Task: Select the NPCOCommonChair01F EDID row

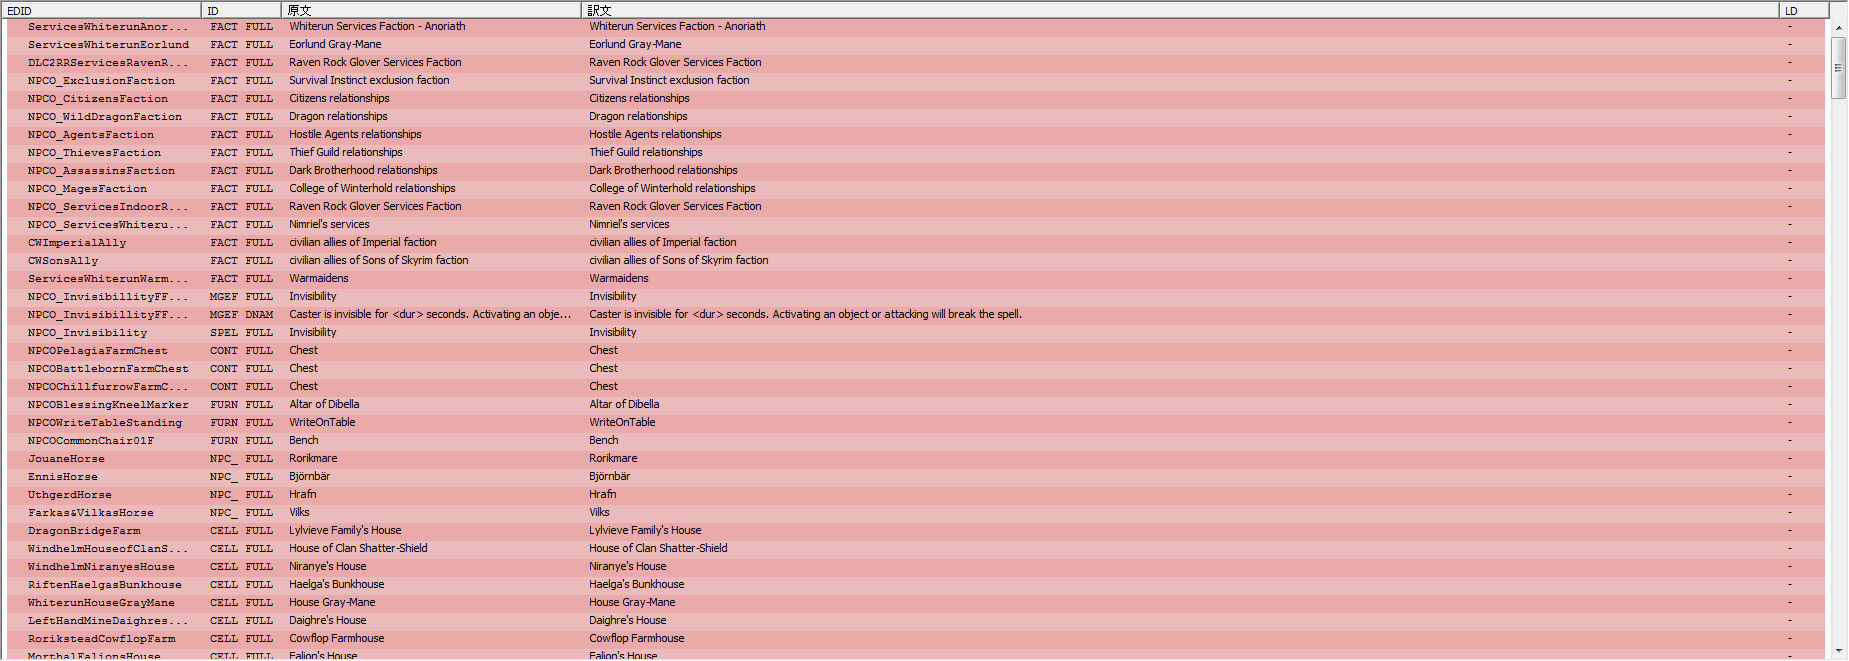Action: point(916,441)
